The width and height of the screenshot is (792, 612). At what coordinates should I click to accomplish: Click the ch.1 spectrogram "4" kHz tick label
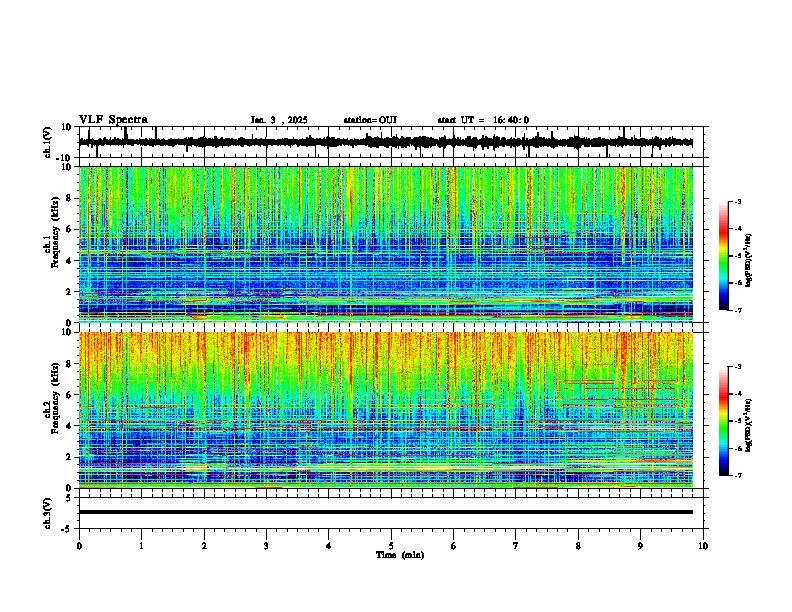(69, 261)
